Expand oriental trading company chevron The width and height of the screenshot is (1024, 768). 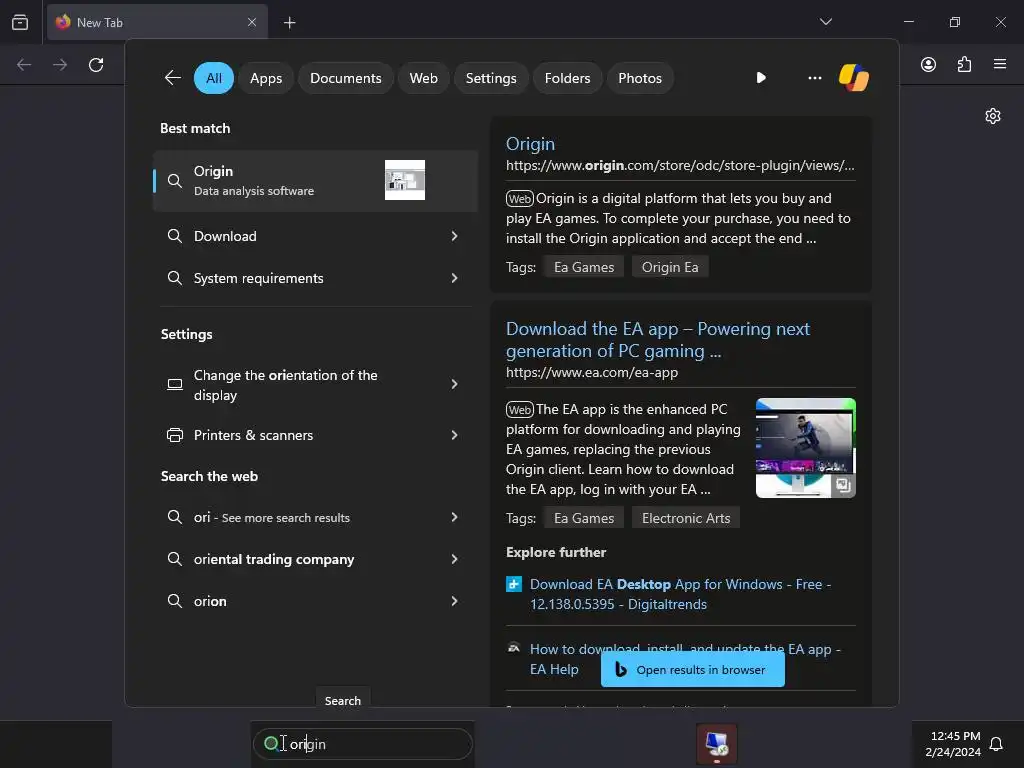coord(455,559)
